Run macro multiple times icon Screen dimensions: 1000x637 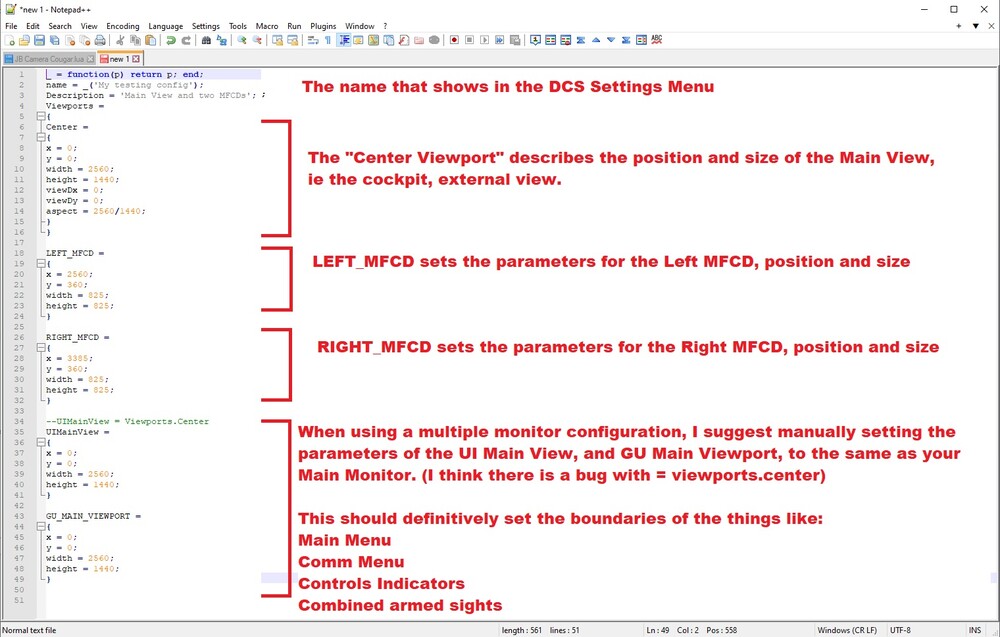point(499,40)
